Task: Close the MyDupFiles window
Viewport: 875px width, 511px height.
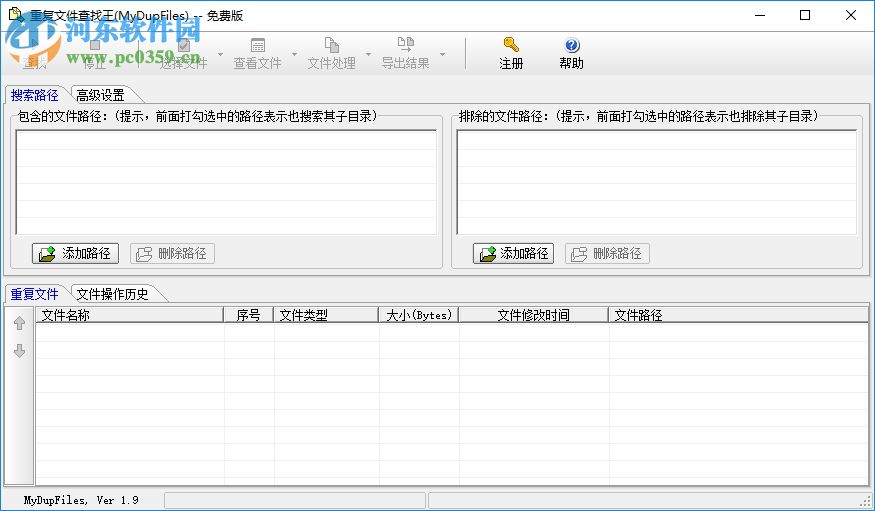Action: click(x=850, y=16)
